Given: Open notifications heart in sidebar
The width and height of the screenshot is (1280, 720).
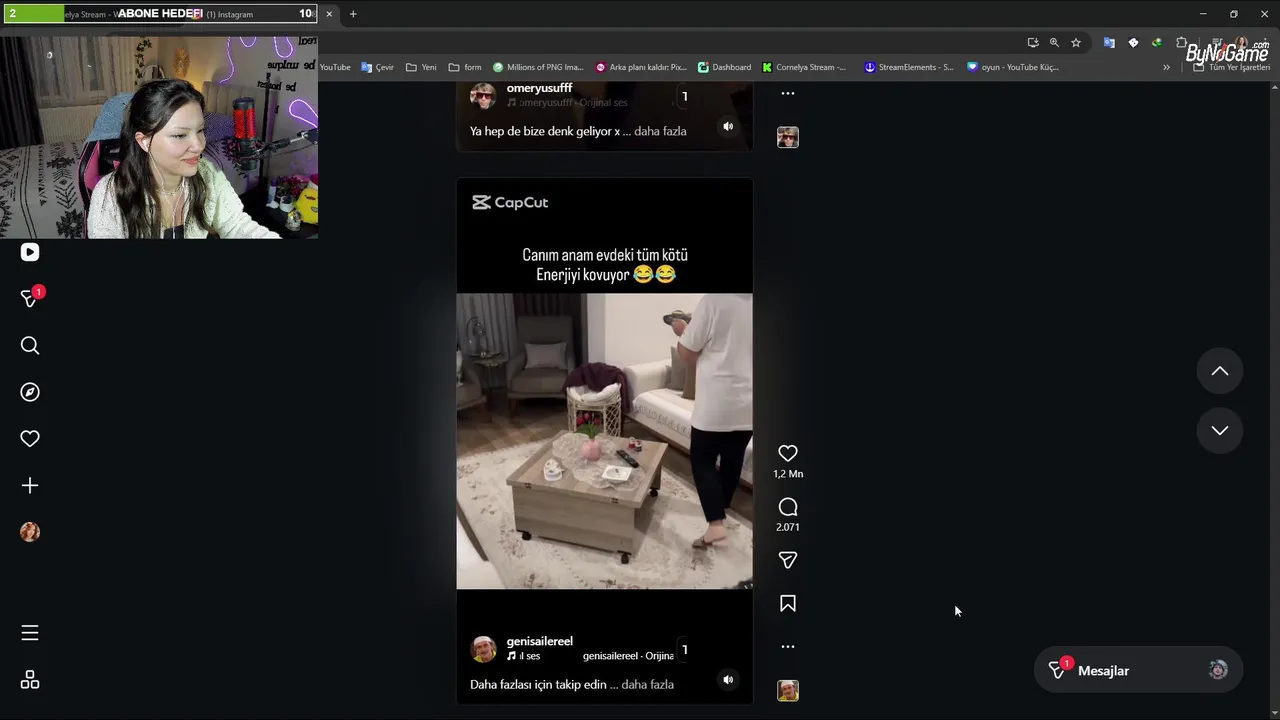Looking at the screenshot, I should (x=30, y=438).
